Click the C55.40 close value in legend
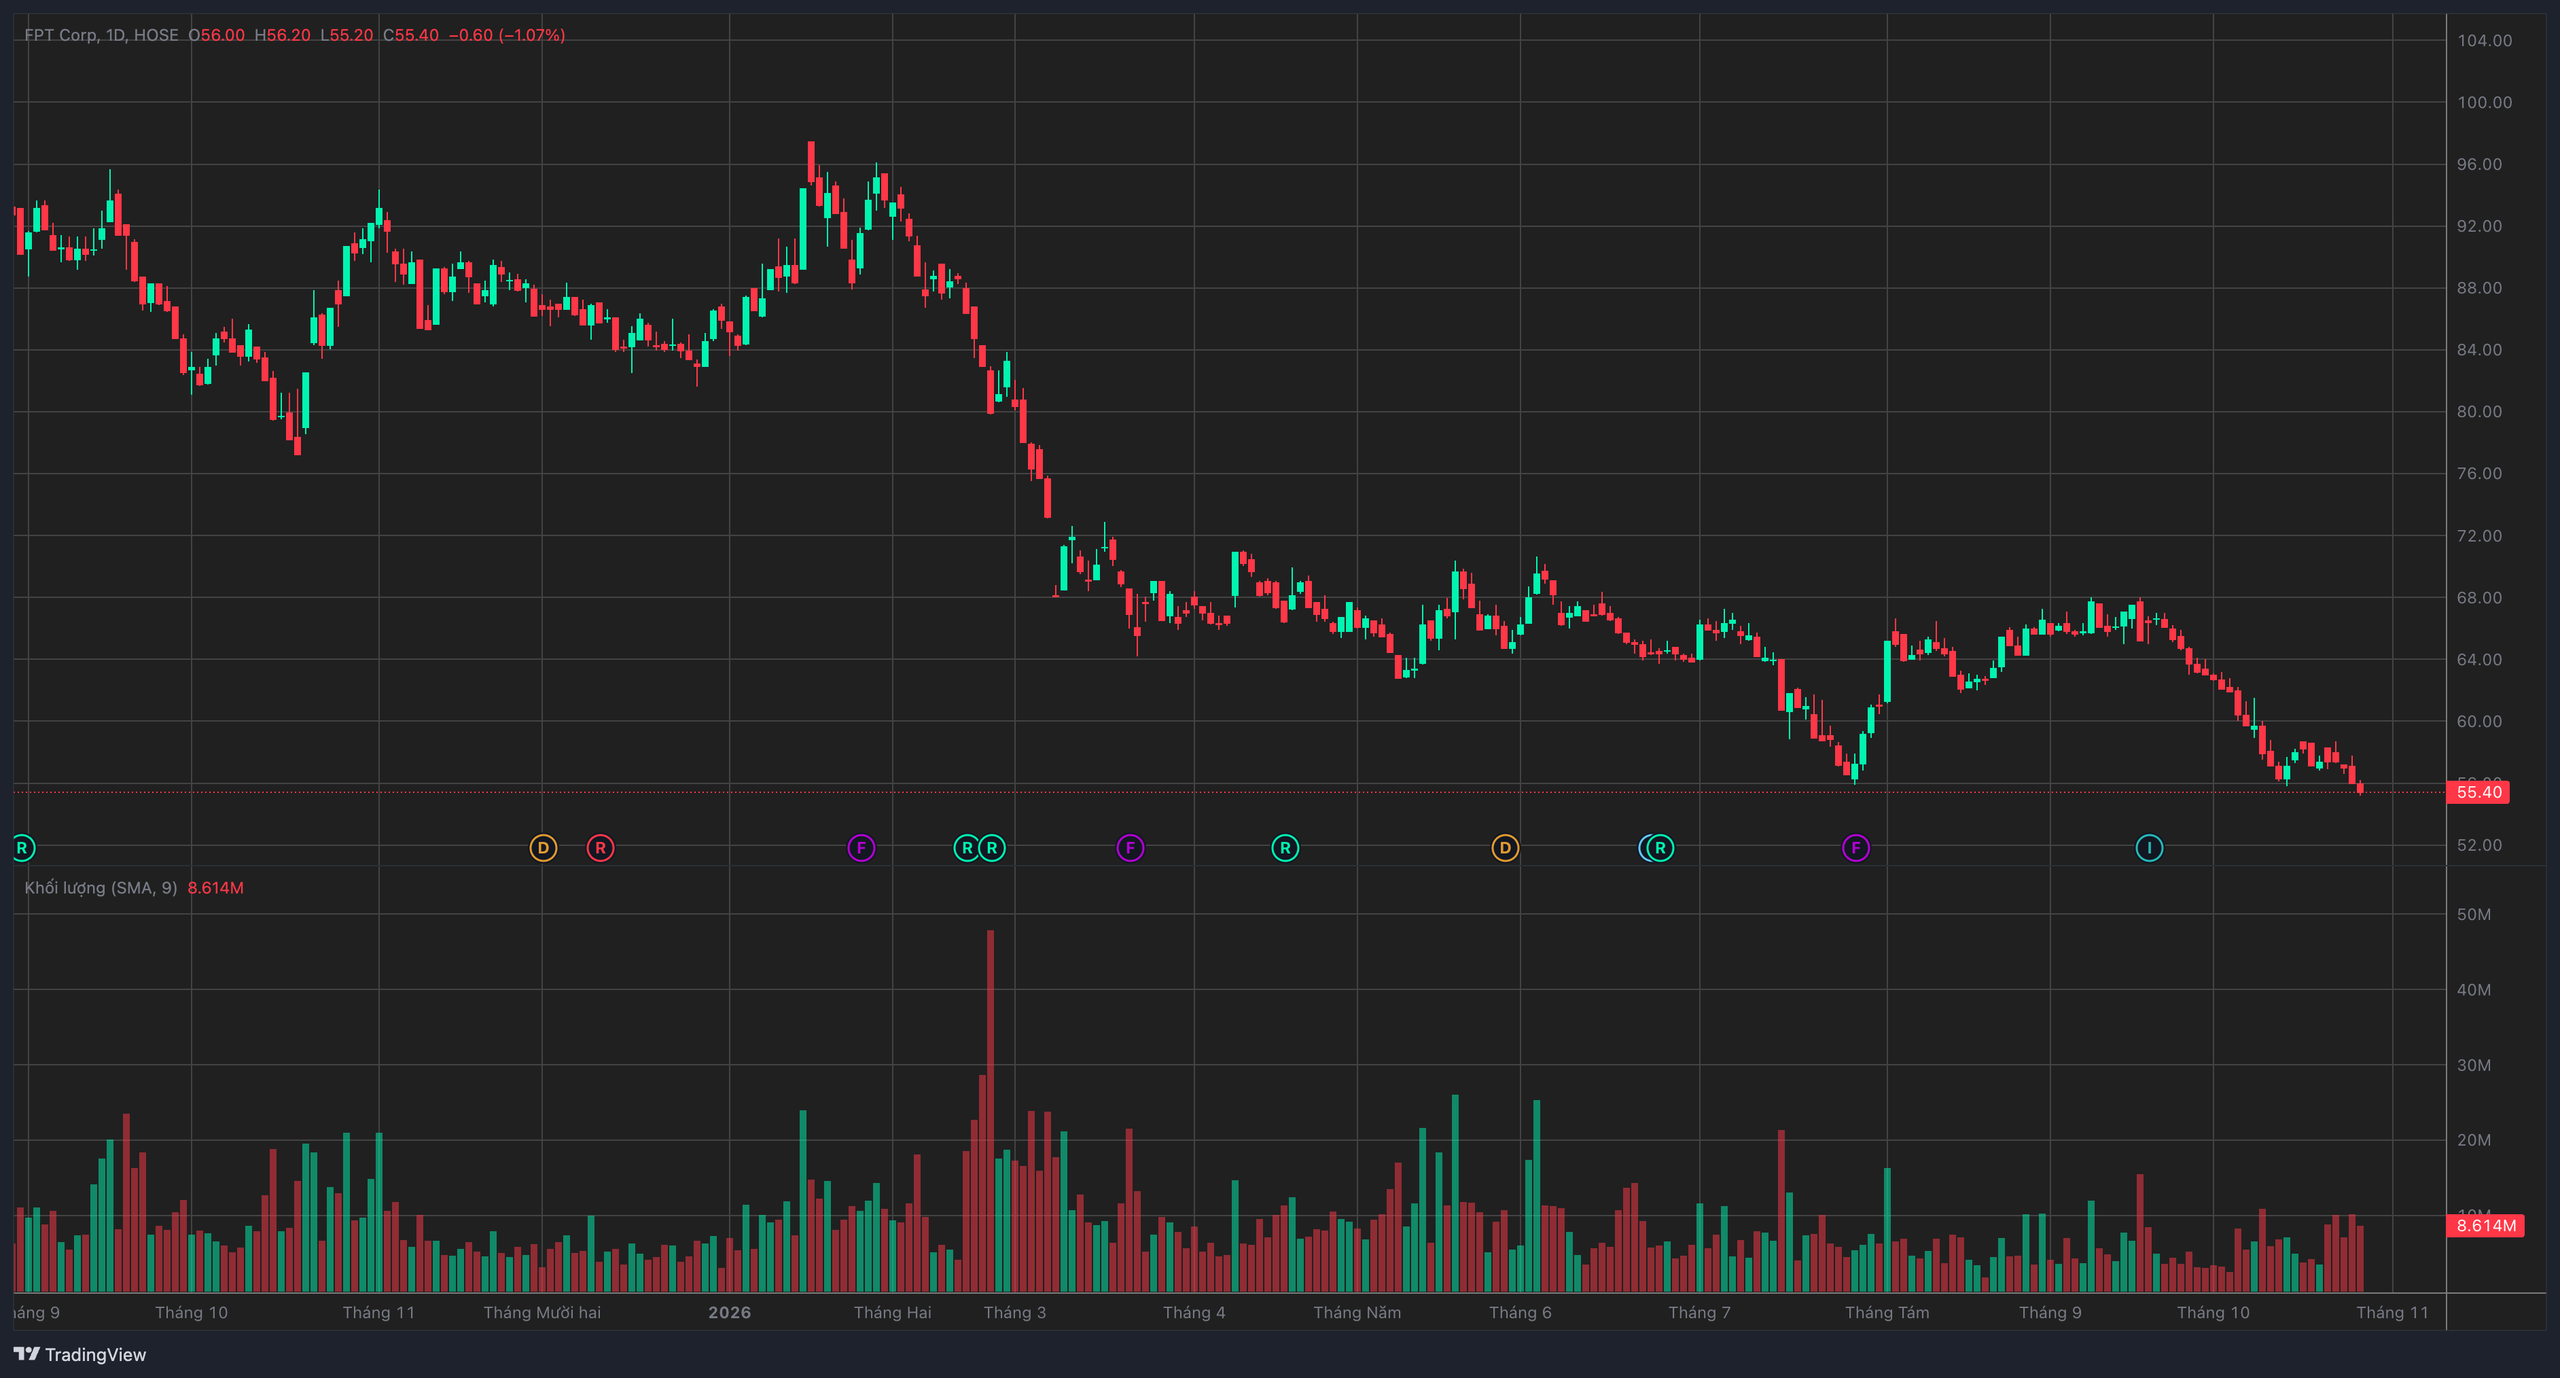 (x=411, y=35)
